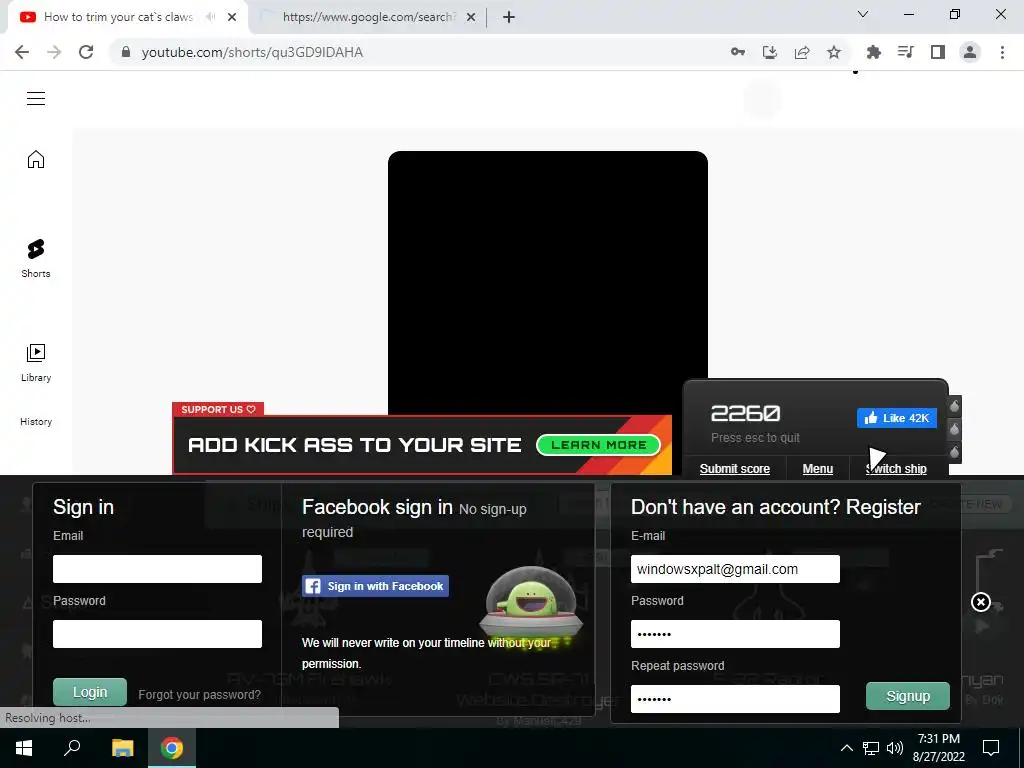
Task: Bookmark this page with the star
Action: coord(834,52)
